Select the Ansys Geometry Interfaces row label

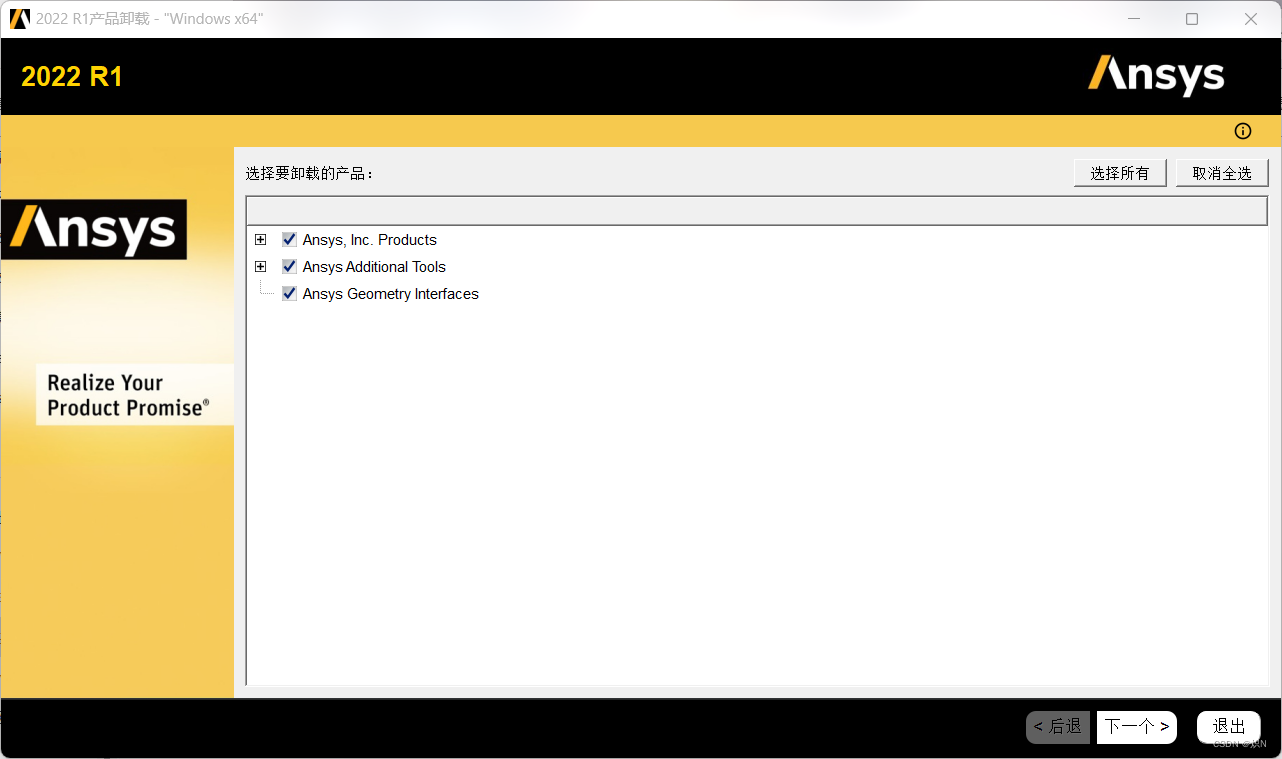pos(391,294)
